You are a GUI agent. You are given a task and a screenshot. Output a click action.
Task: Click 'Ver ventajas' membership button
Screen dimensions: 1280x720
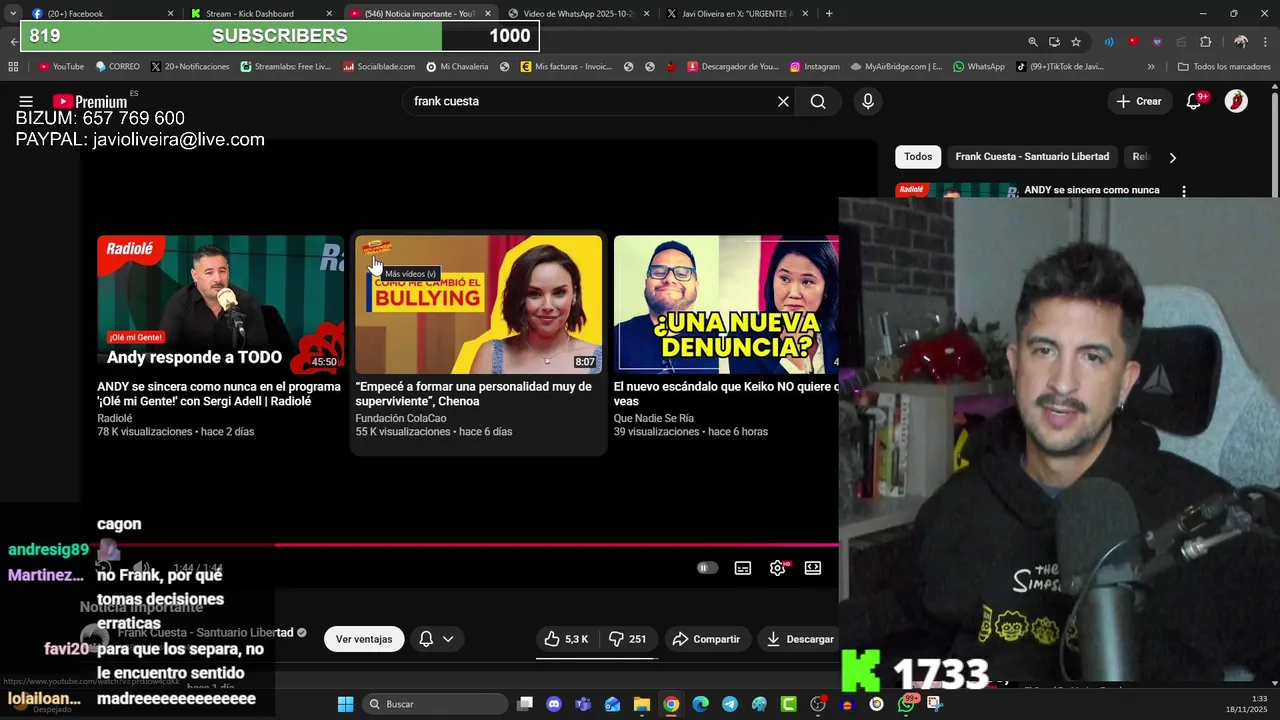click(x=364, y=639)
